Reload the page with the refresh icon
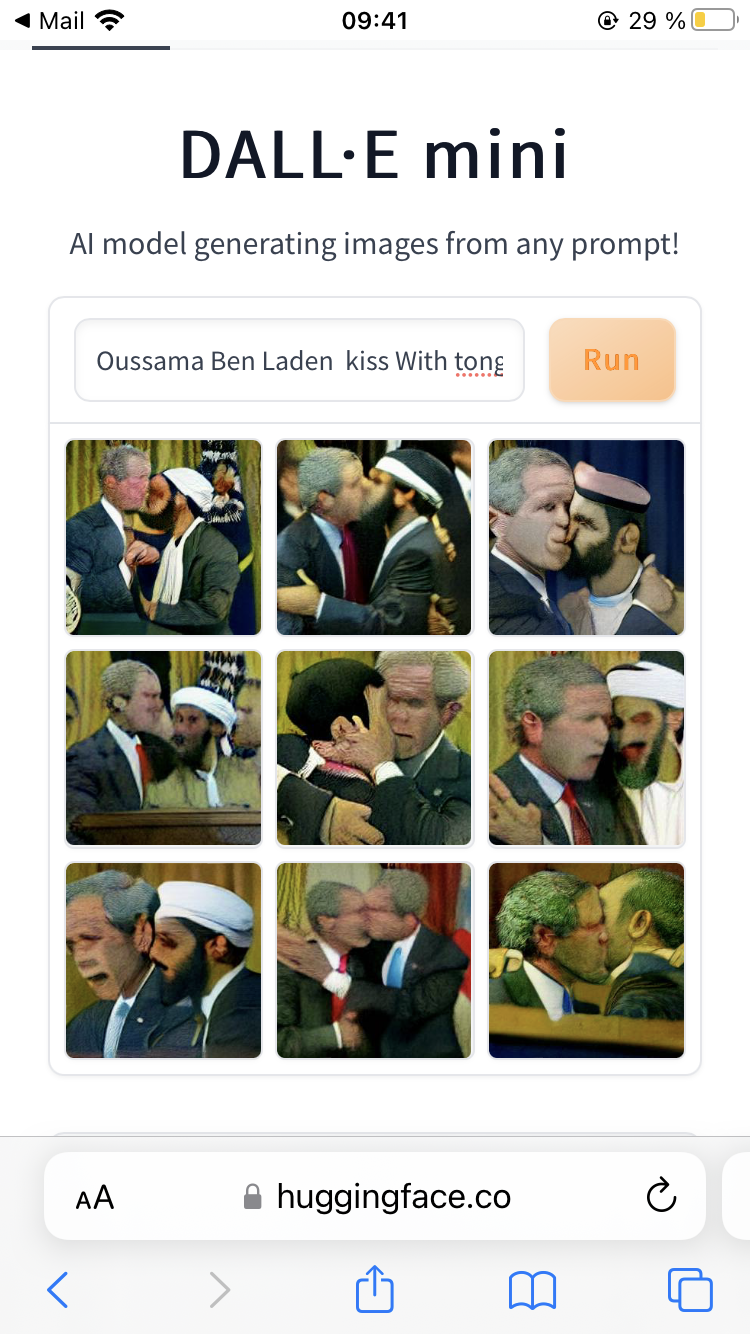The height and width of the screenshot is (1334, 750). click(661, 1196)
